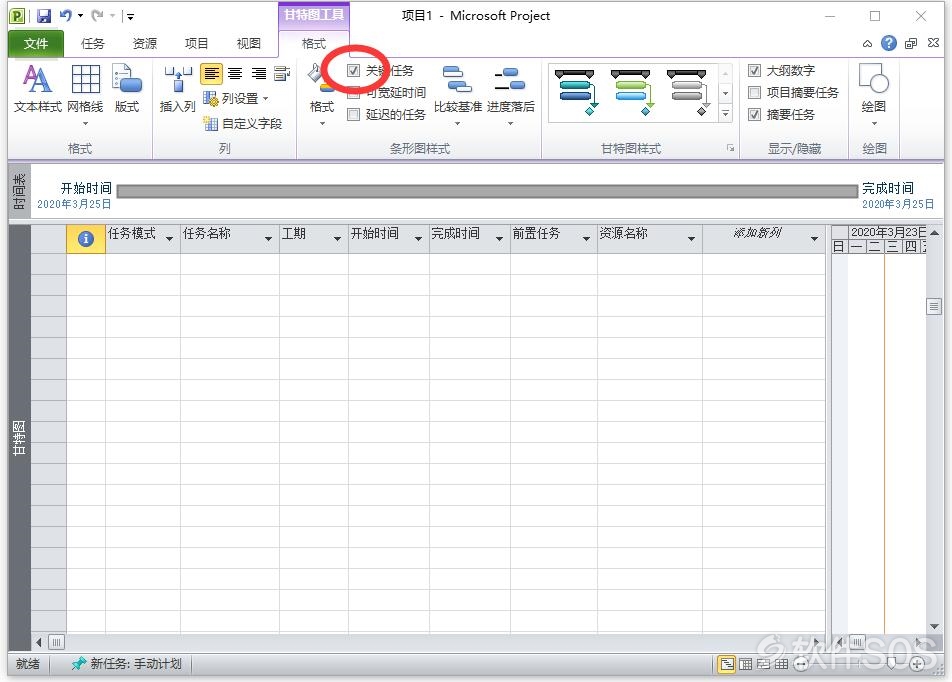Screen dimensions: 952x682
Task: Open the 文本样式 text styles tool
Action: (38, 90)
